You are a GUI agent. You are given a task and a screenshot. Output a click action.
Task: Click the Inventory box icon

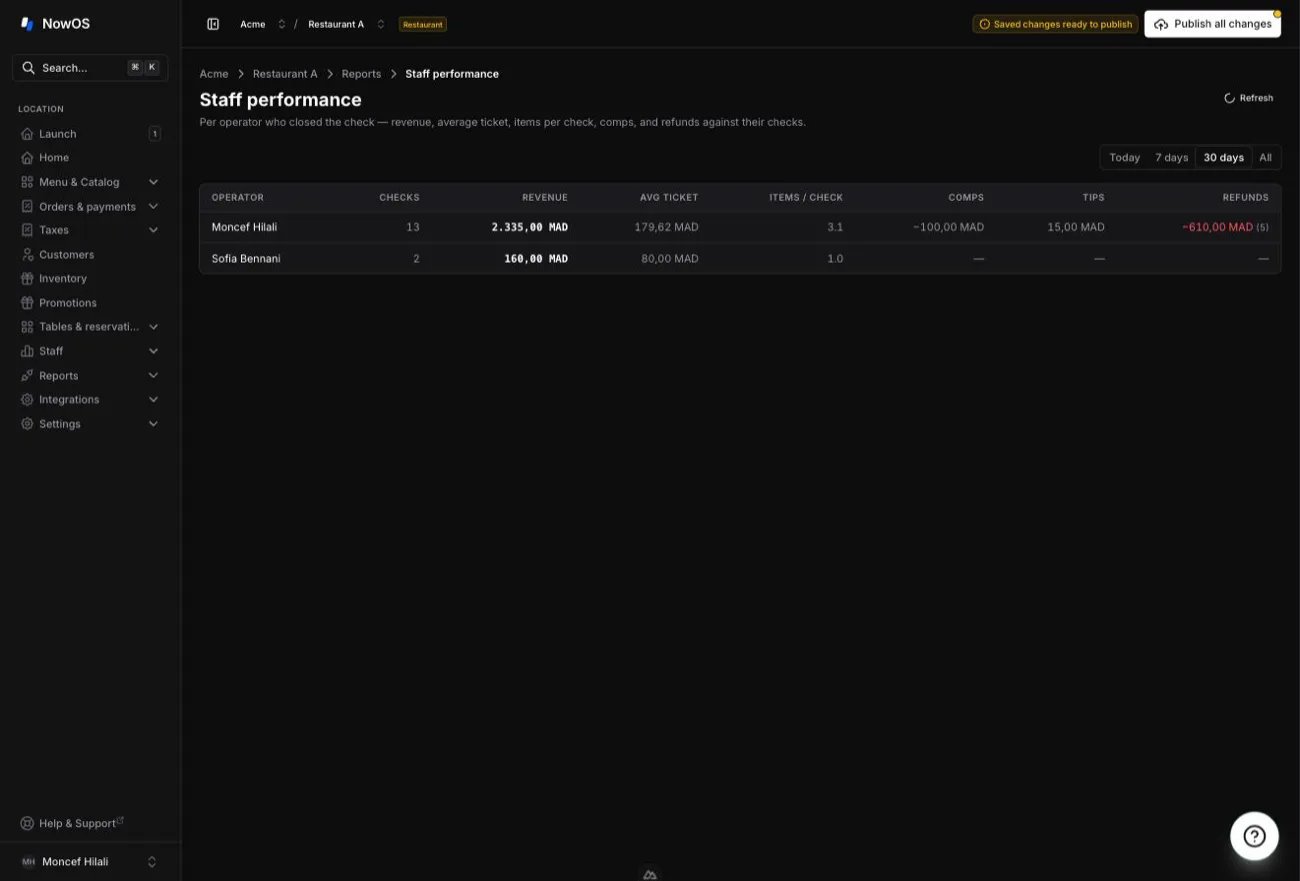[27, 279]
